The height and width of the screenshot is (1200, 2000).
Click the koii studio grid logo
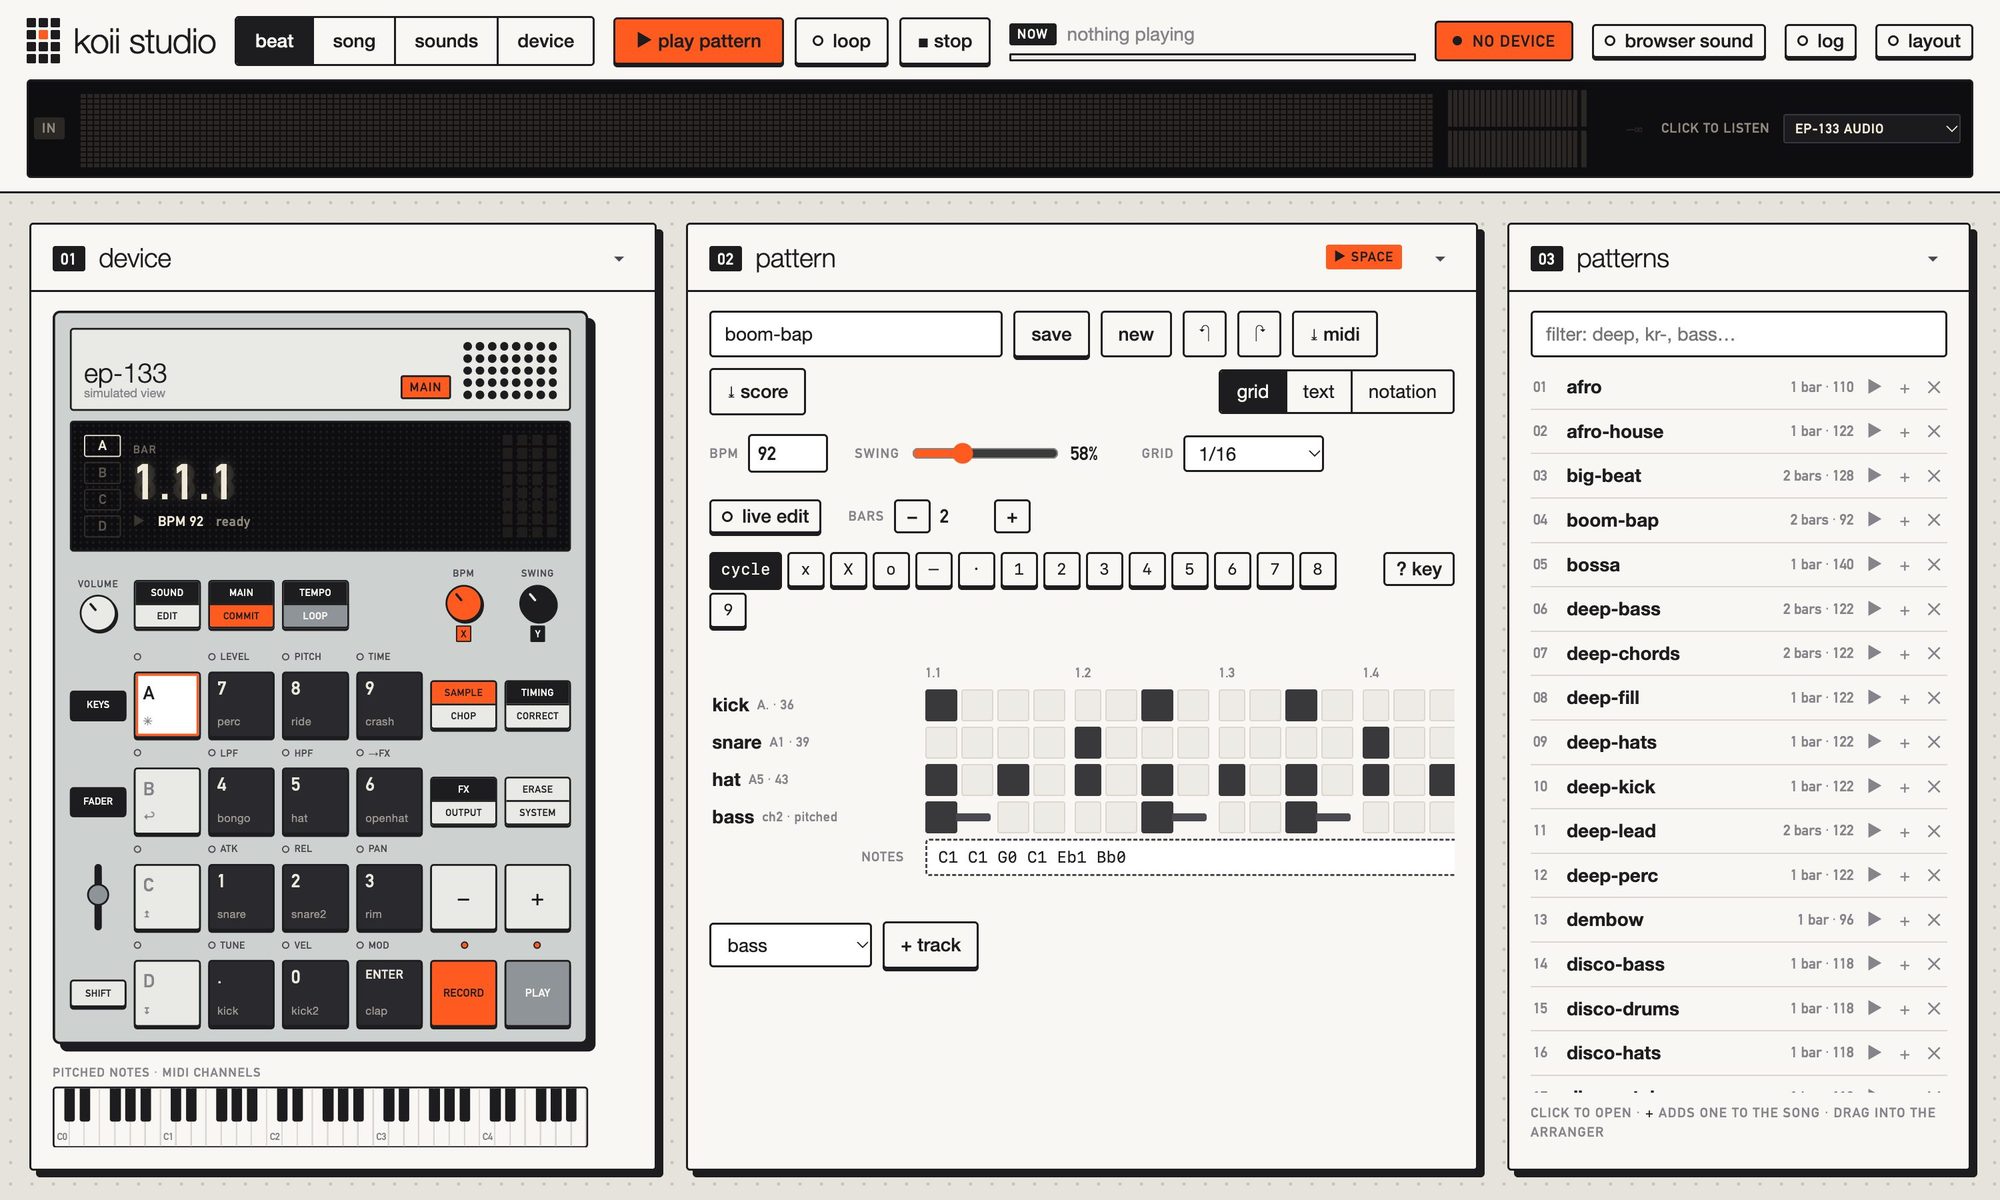tap(43, 41)
